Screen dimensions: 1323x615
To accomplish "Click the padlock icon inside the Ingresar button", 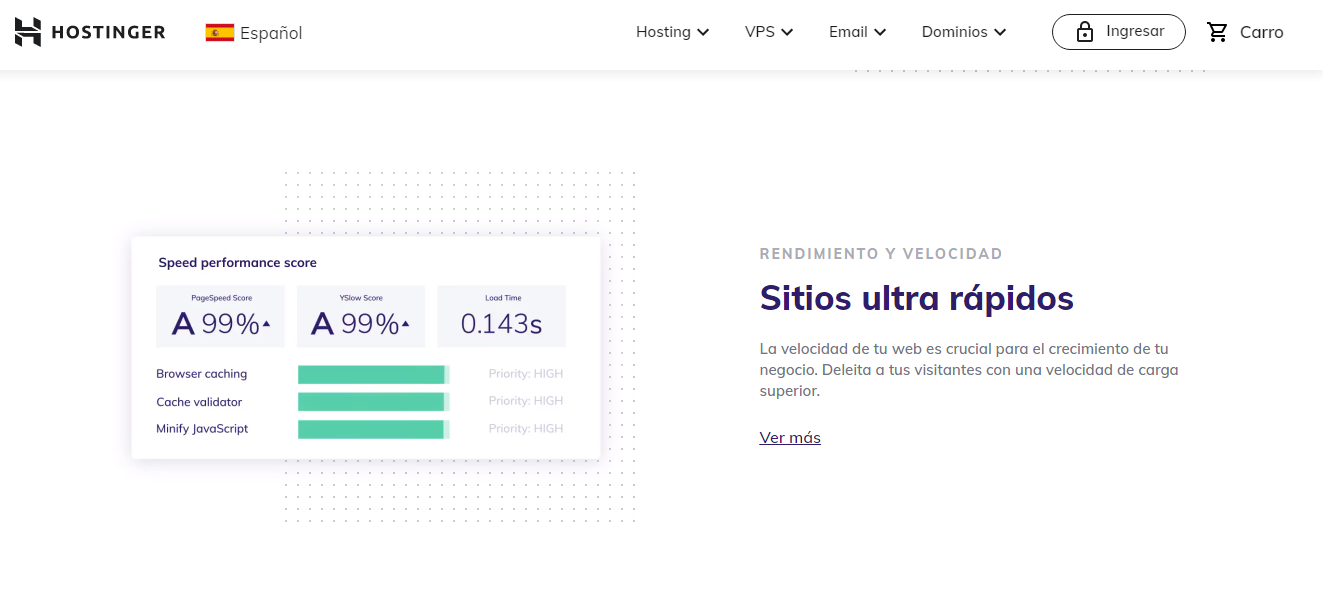I will (x=1085, y=31).
